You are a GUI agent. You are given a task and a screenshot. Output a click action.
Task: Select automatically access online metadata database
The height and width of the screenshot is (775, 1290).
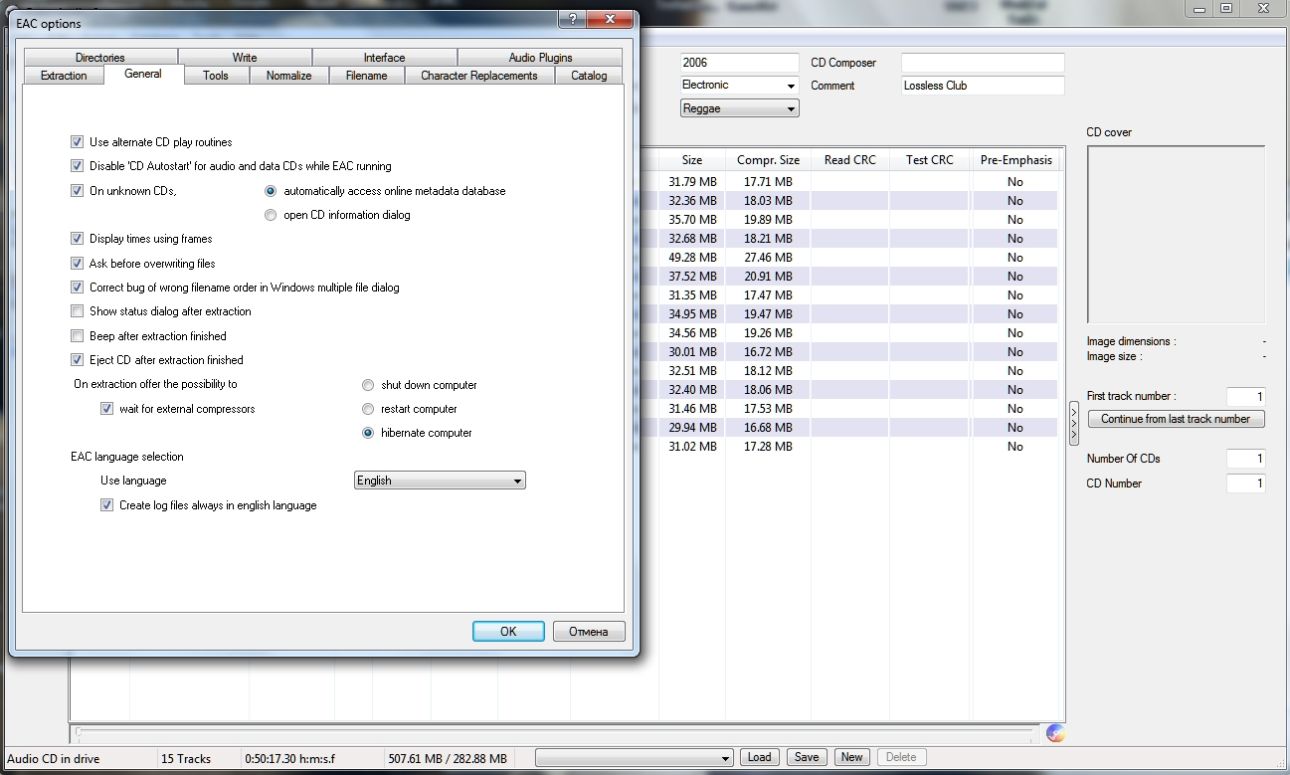270,191
